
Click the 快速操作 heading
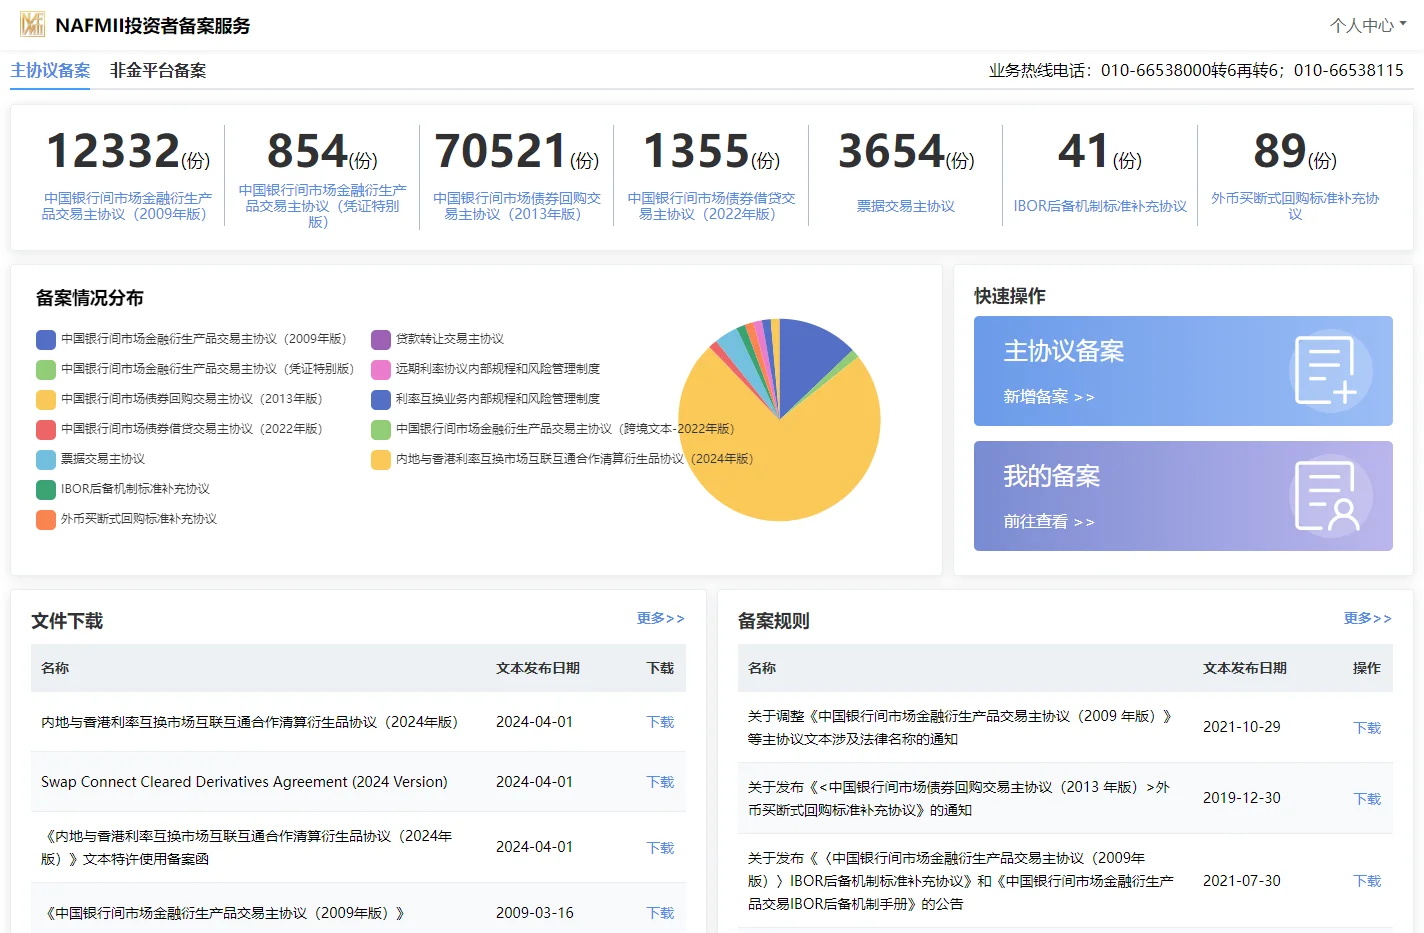coord(1010,296)
